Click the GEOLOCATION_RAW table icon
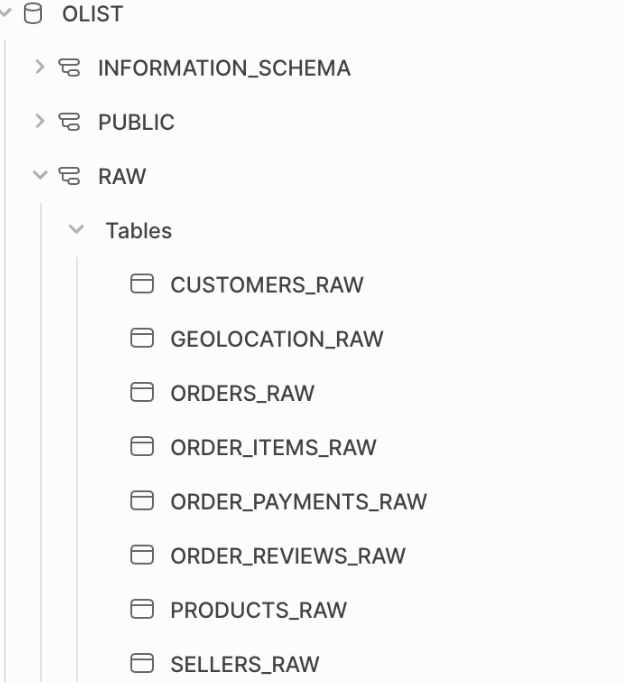 coord(142,338)
